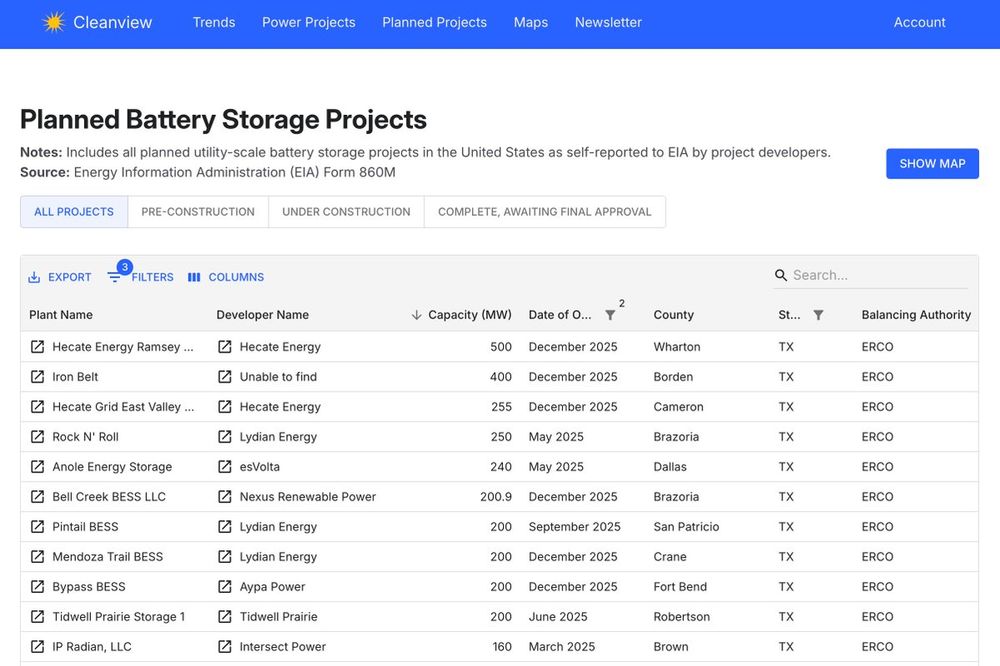1000x666 pixels.
Task: Click Intersect Power developer name
Action: point(283,646)
